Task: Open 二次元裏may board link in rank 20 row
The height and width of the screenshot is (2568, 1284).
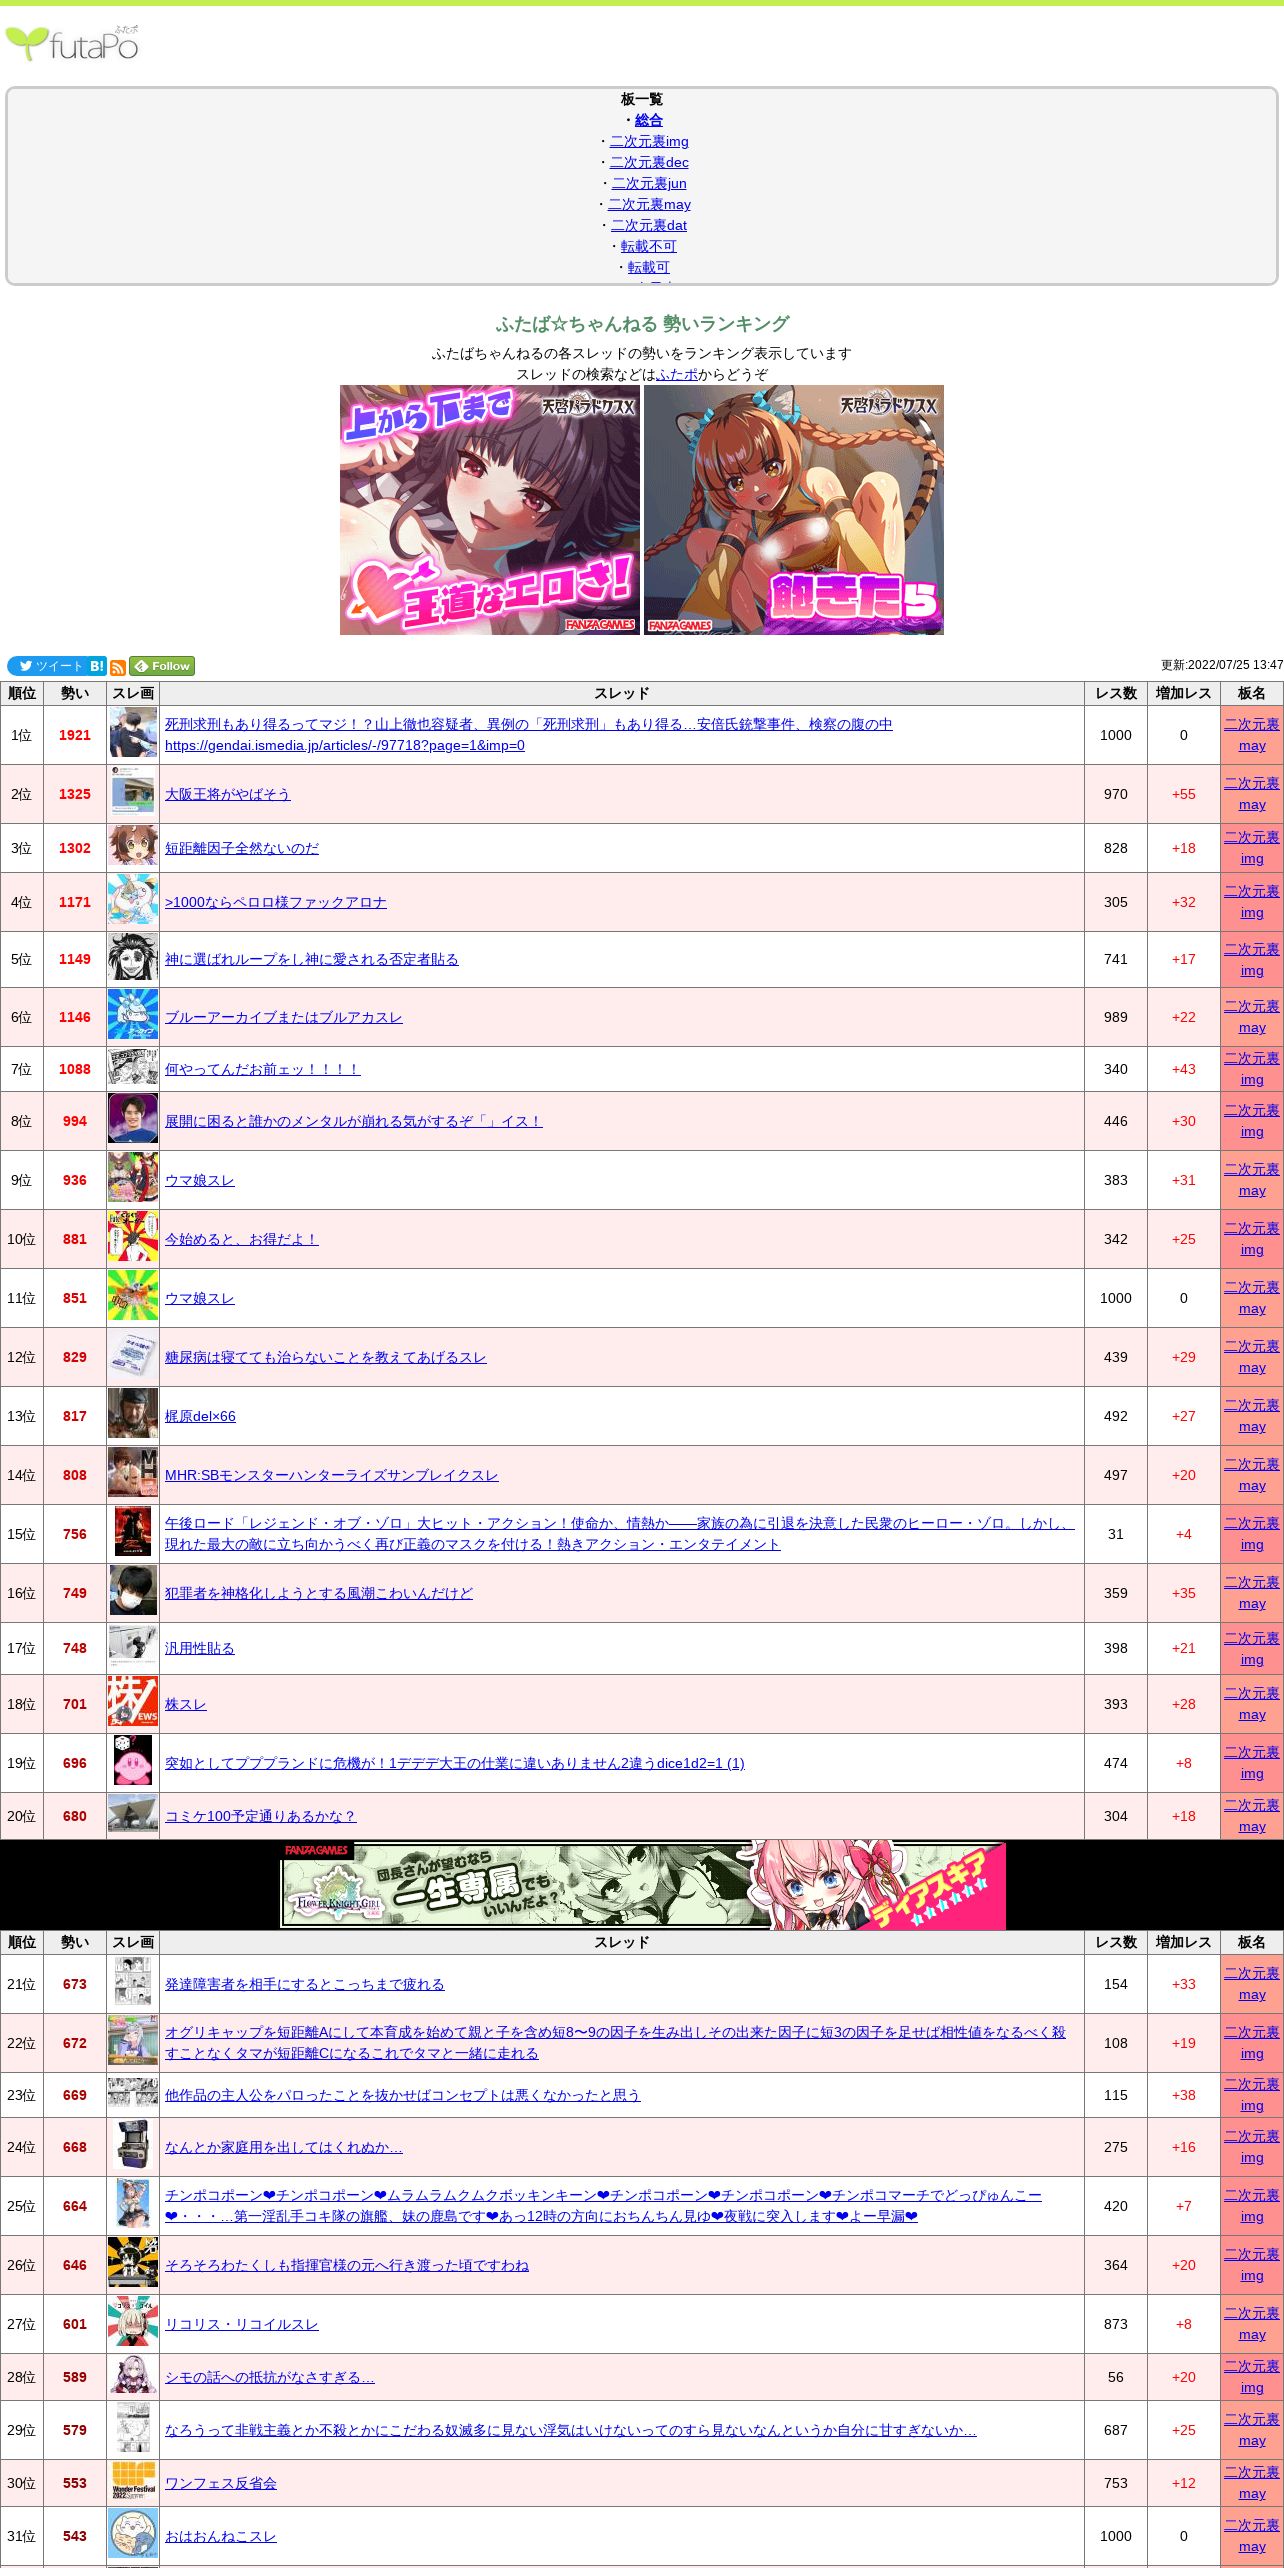Action: click(1252, 1816)
